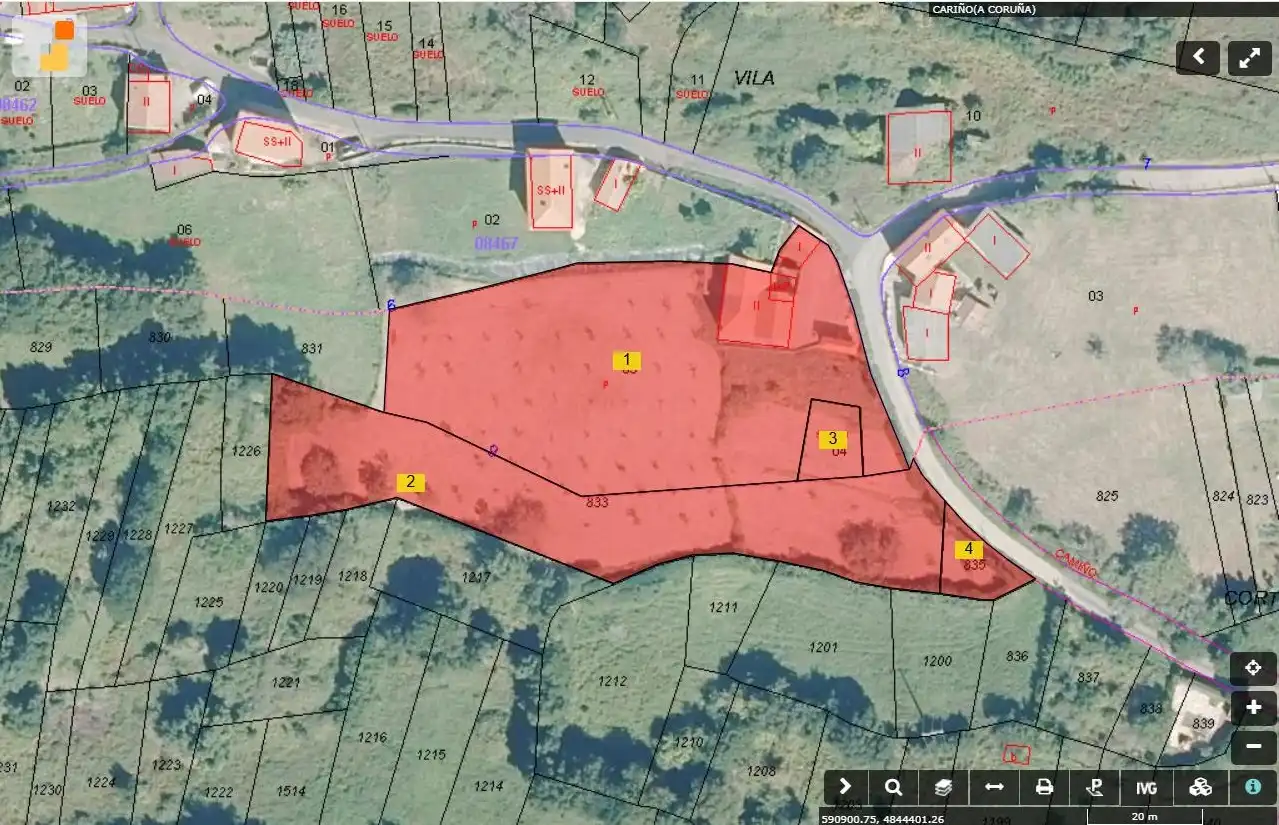Zoom out with the minus button

point(1253,747)
